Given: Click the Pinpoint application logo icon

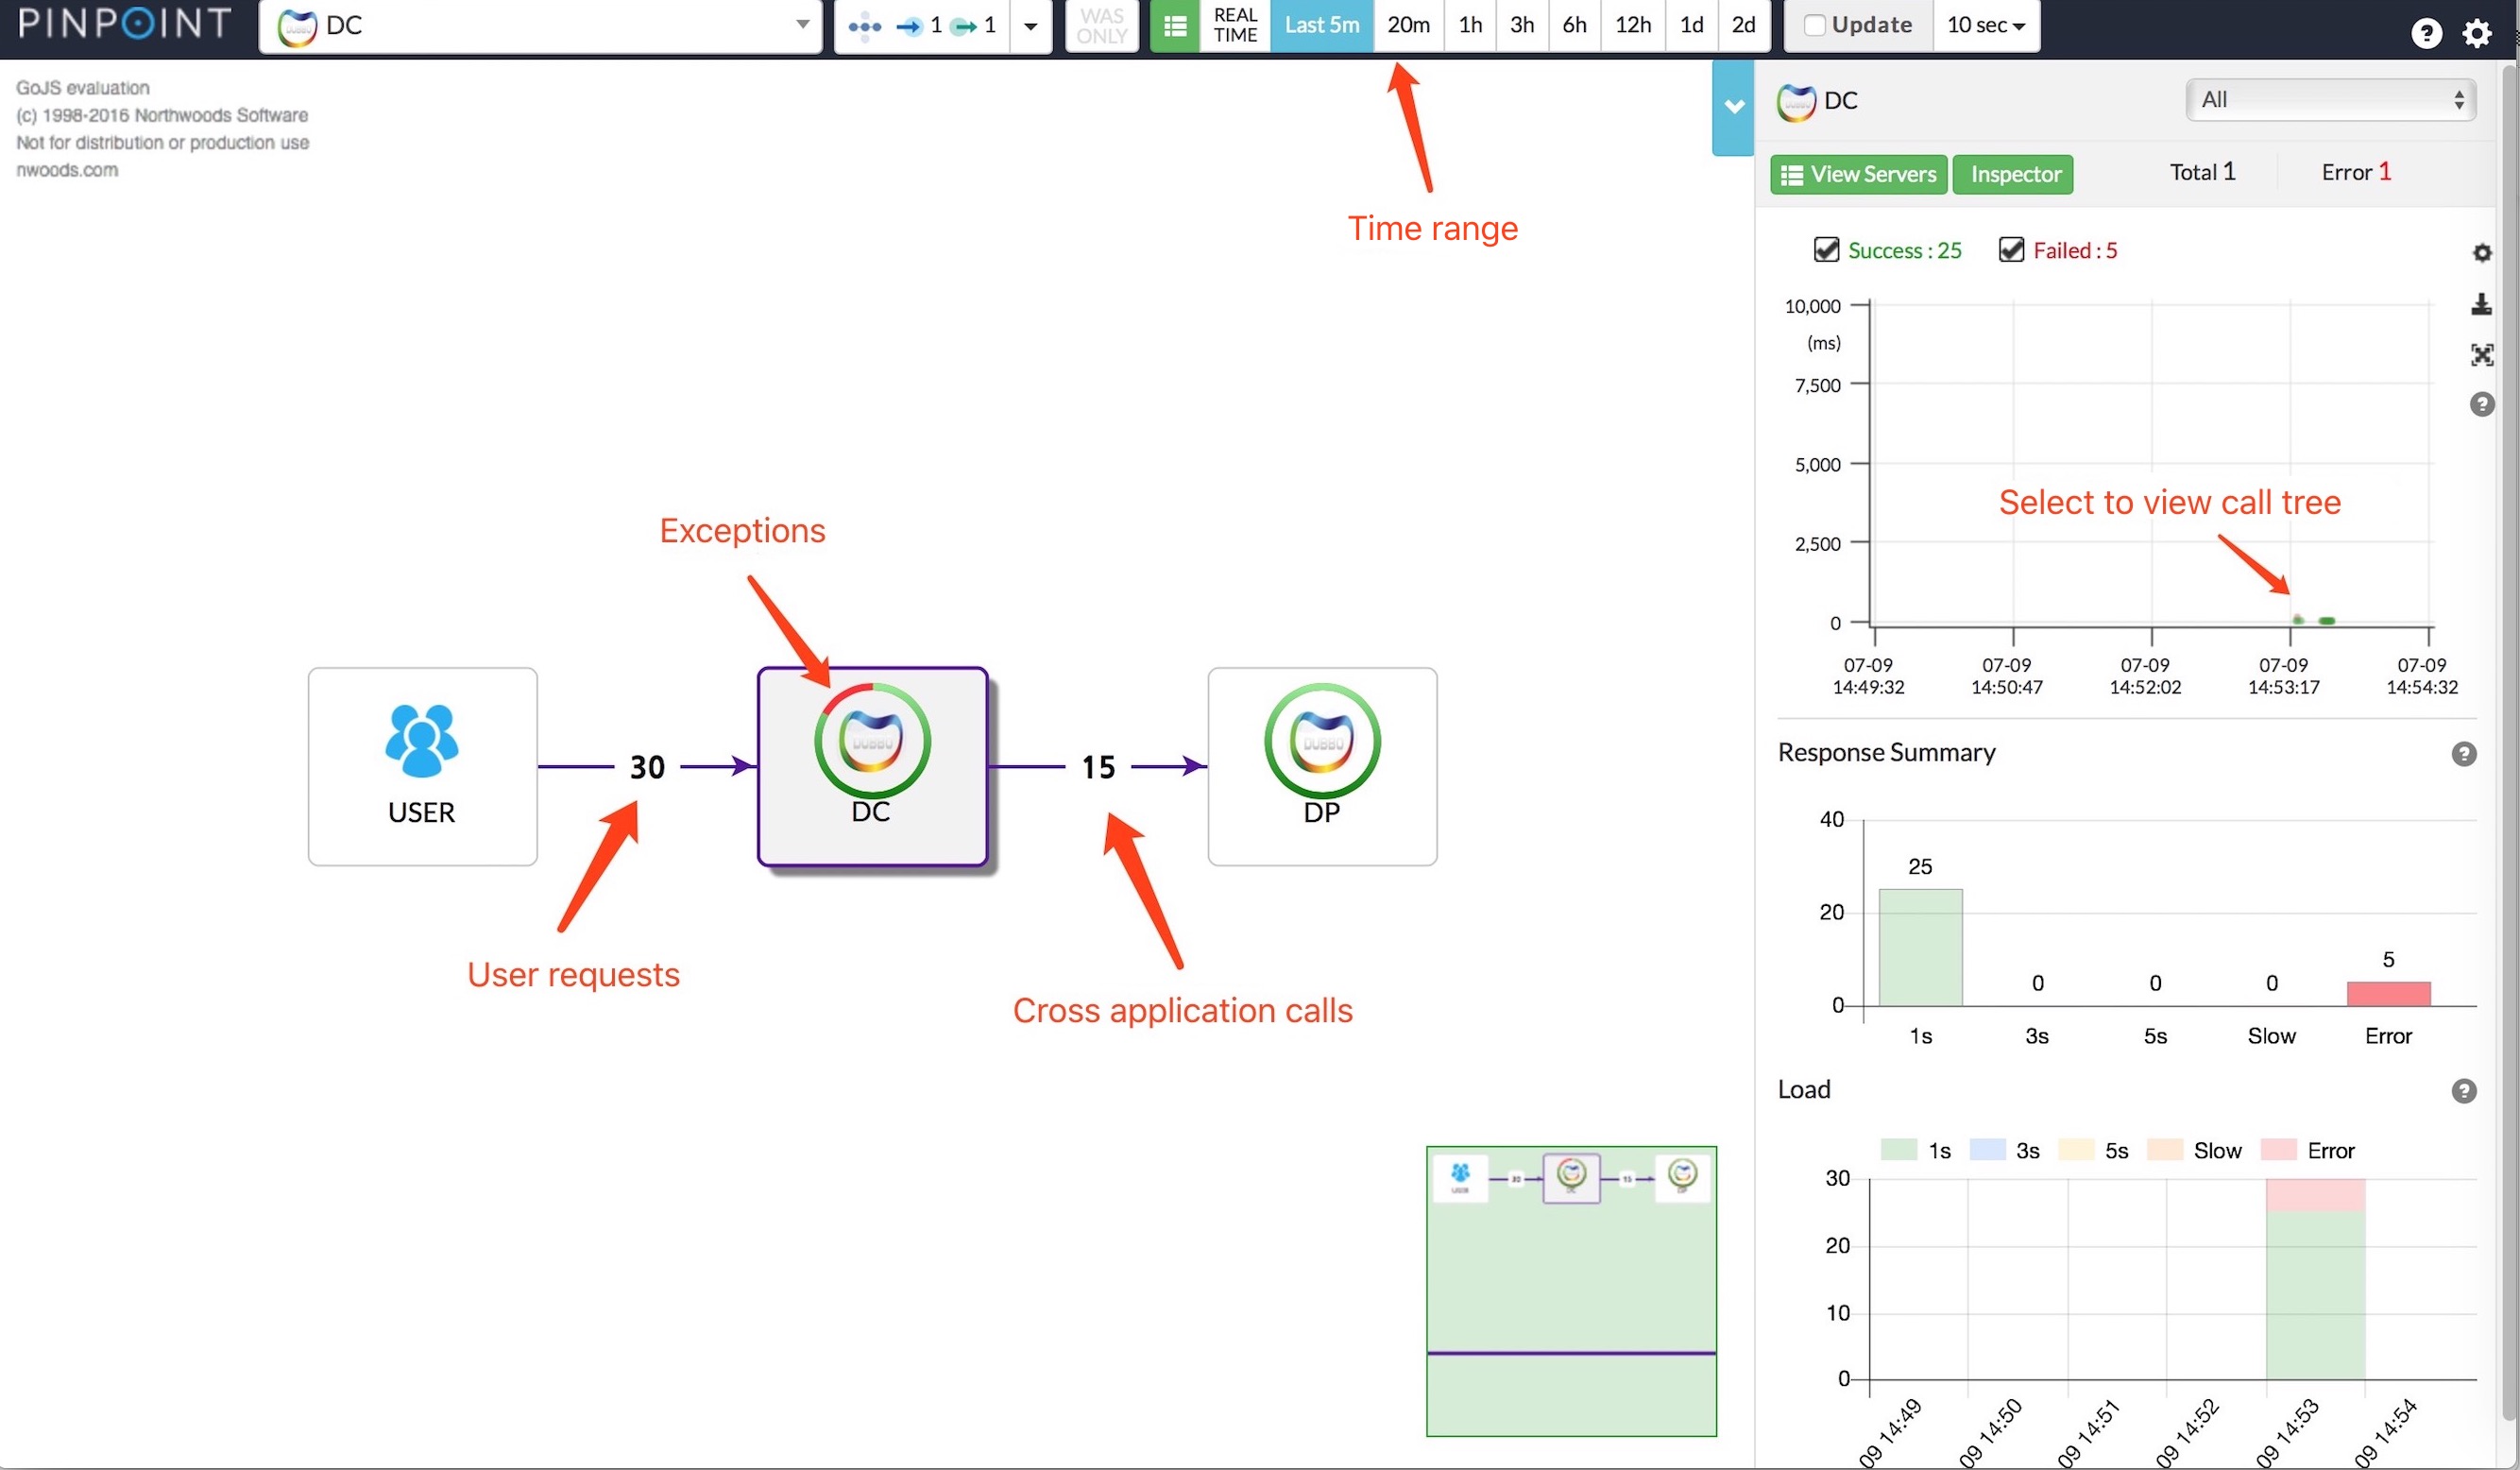Looking at the screenshot, I should coord(126,25).
